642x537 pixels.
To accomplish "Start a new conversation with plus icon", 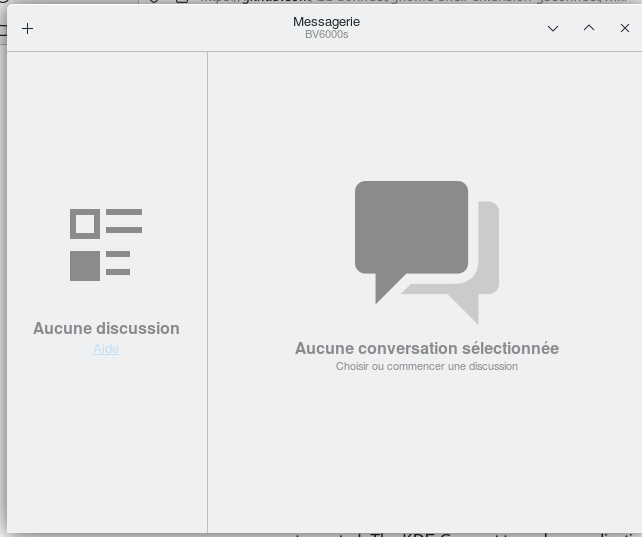I will tap(27, 29).
